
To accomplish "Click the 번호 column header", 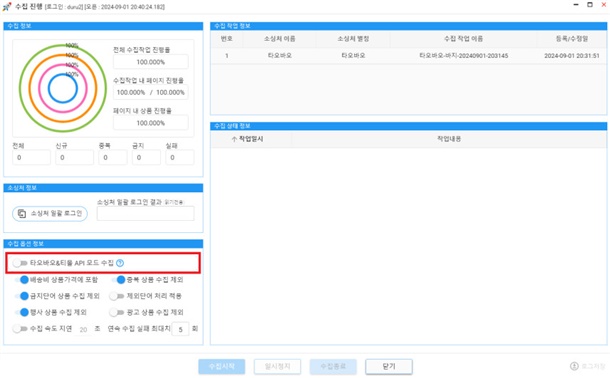I will coord(226,38).
